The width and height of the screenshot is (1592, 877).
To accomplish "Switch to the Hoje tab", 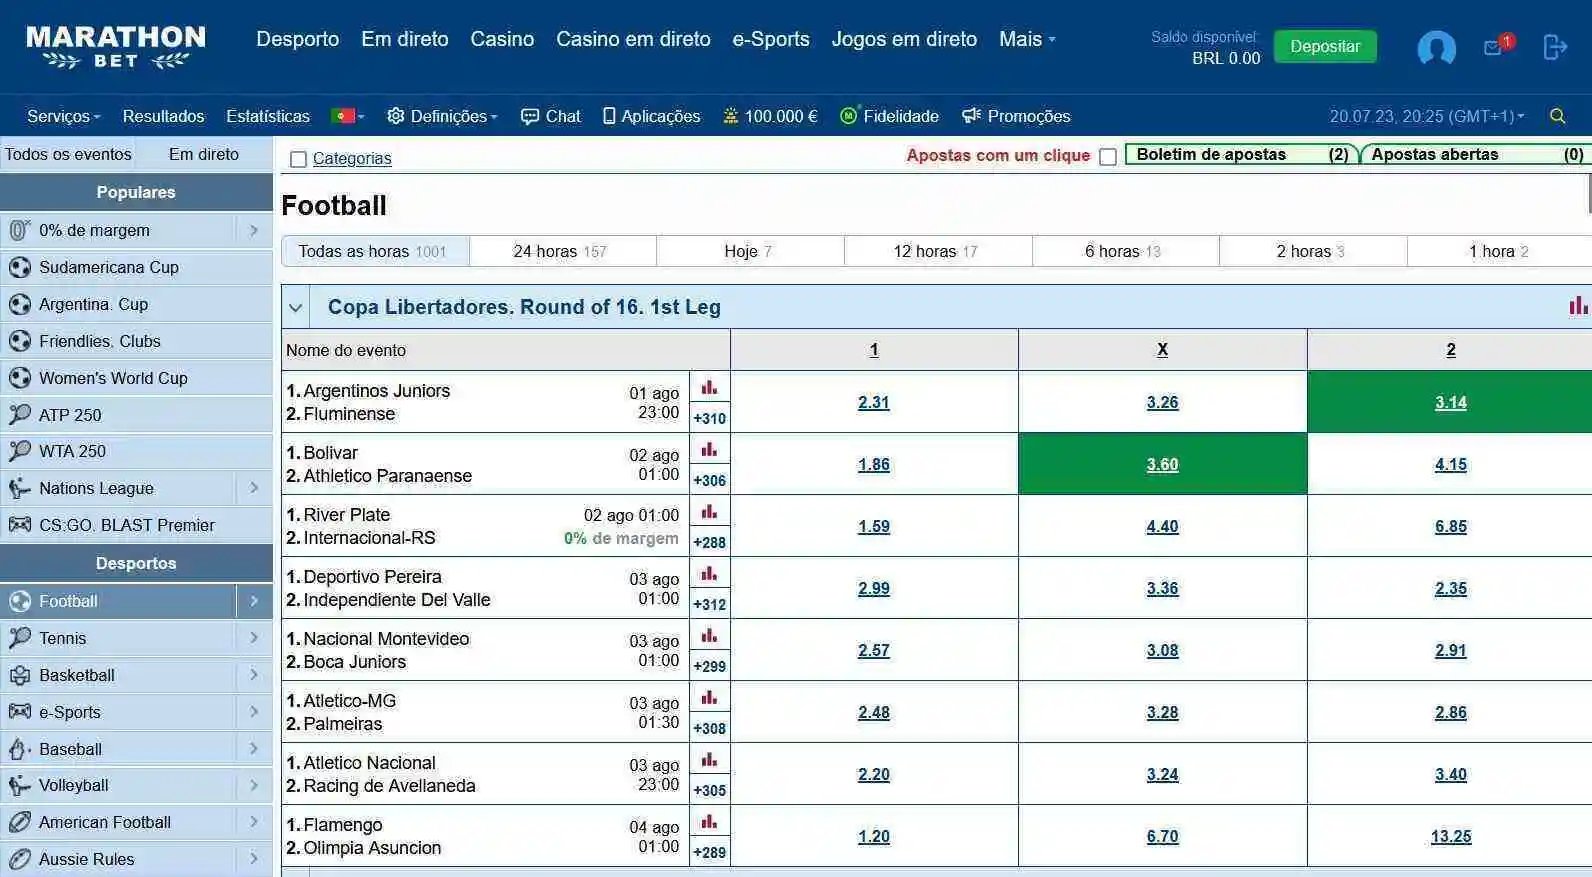I will tap(750, 251).
